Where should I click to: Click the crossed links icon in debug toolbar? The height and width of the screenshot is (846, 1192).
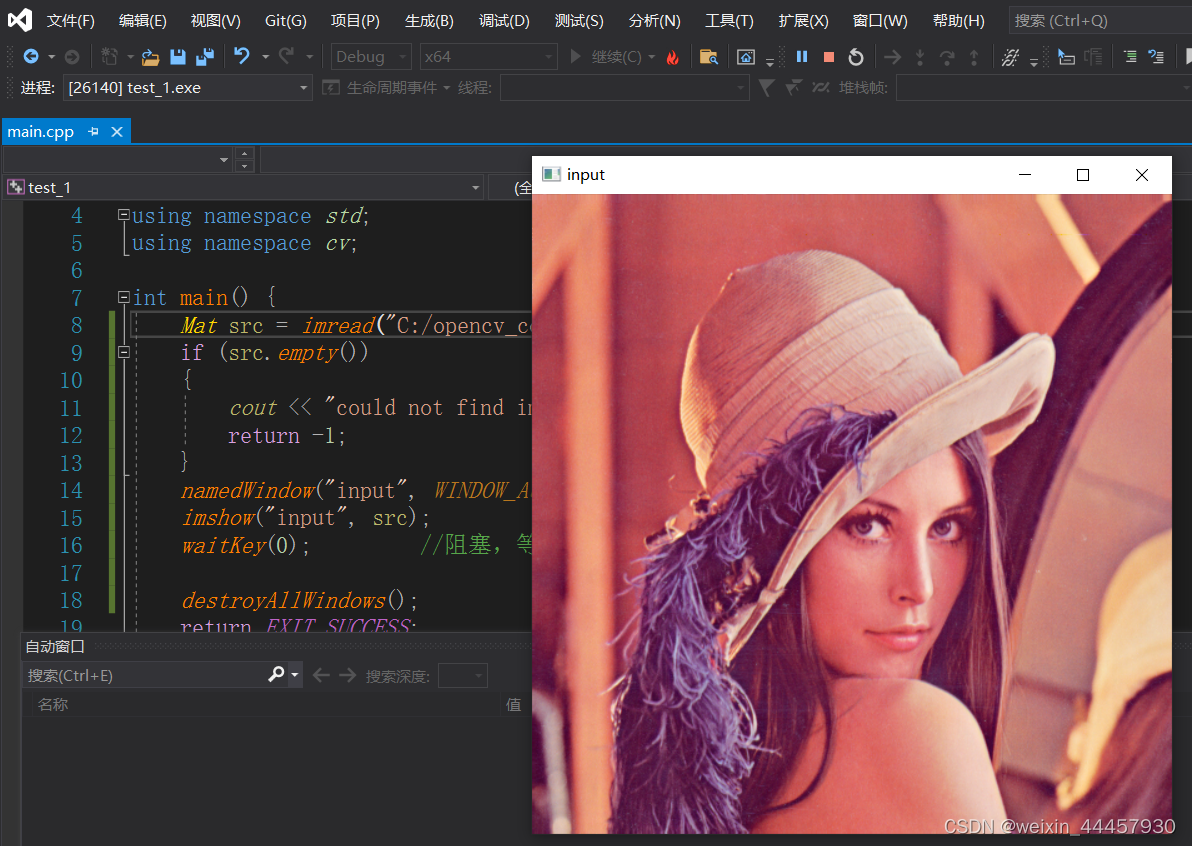point(1010,57)
